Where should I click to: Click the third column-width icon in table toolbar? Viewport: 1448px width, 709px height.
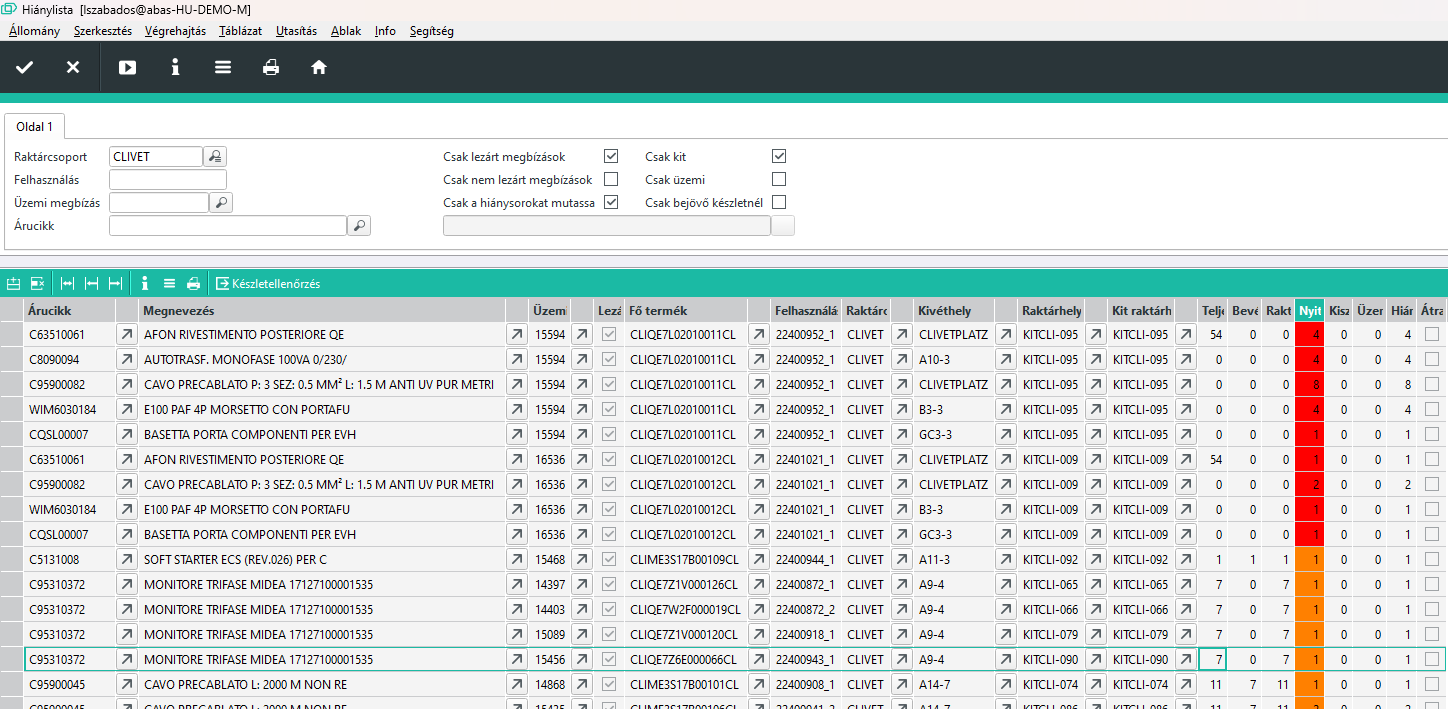115,284
